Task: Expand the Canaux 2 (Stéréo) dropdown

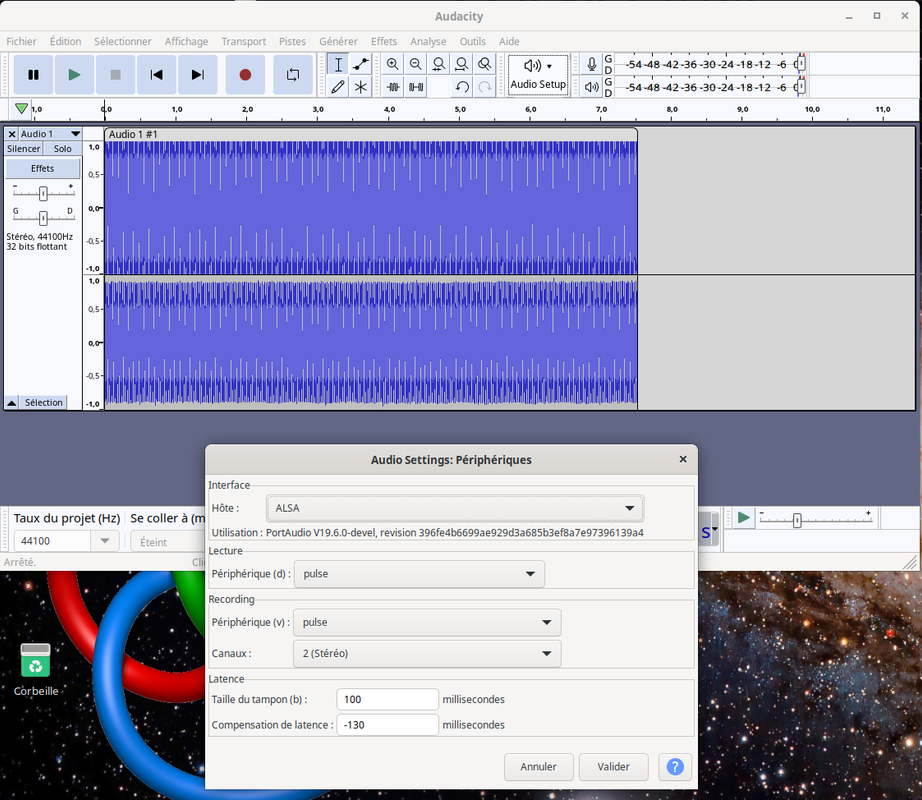Action: coord(427,654)
